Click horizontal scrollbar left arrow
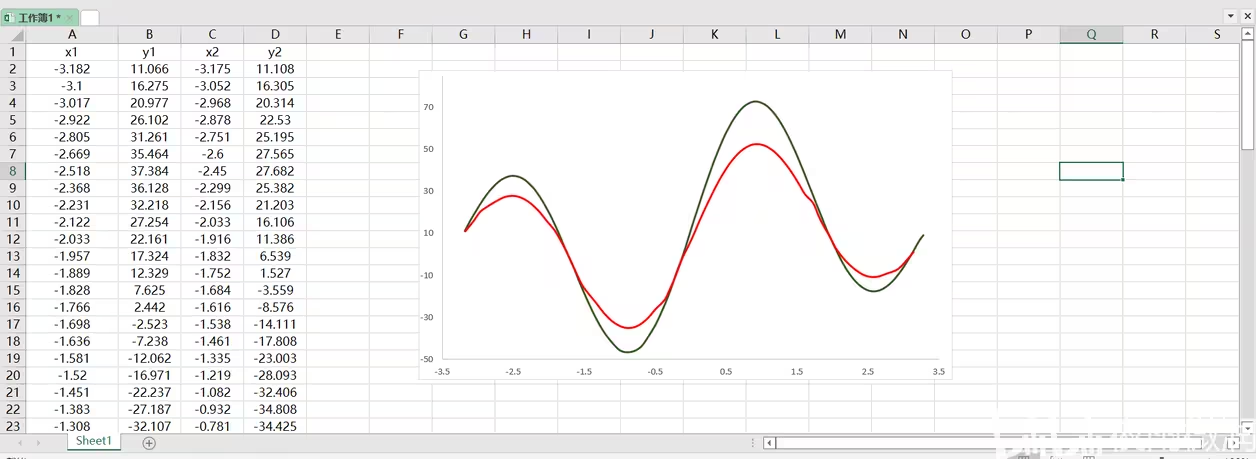The image size is (1256, 459). (769, 442)
